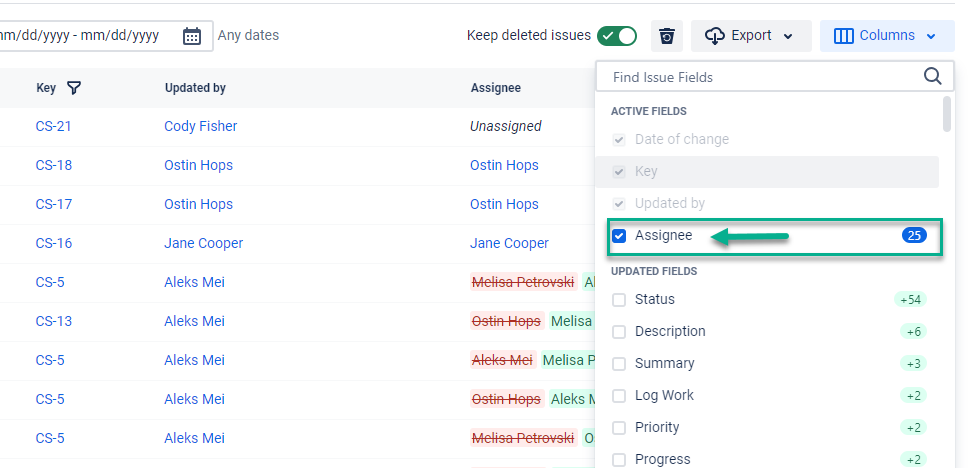Click the 25 badge beside Assignee
The height and width of the screenshot is (468, 968).
[x=914, y=235]
